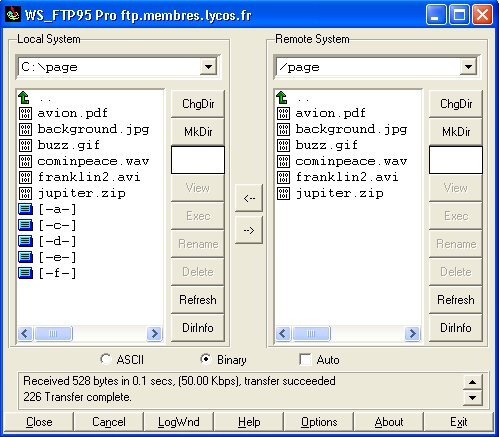Click the WS_FTP95 title bar application icon

pyautogui.click(x=13, y=15)
